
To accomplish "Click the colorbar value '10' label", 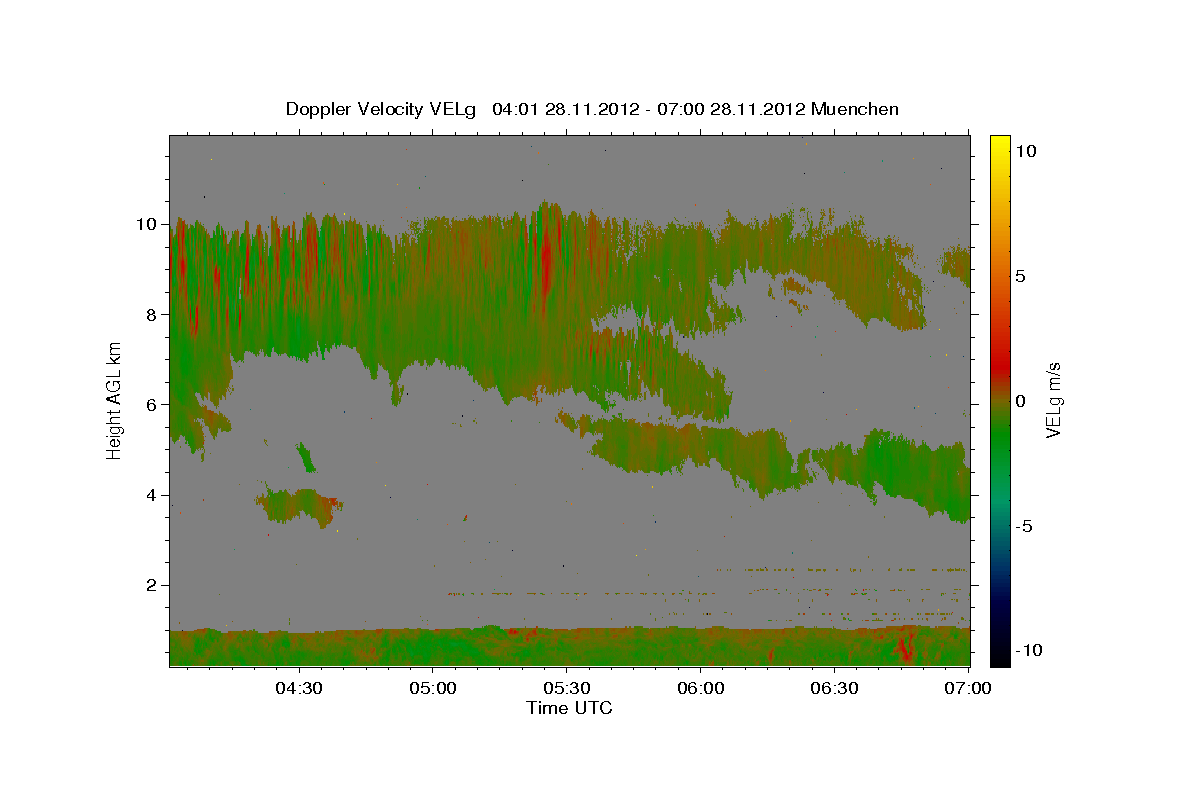I will coord(1026,150).
